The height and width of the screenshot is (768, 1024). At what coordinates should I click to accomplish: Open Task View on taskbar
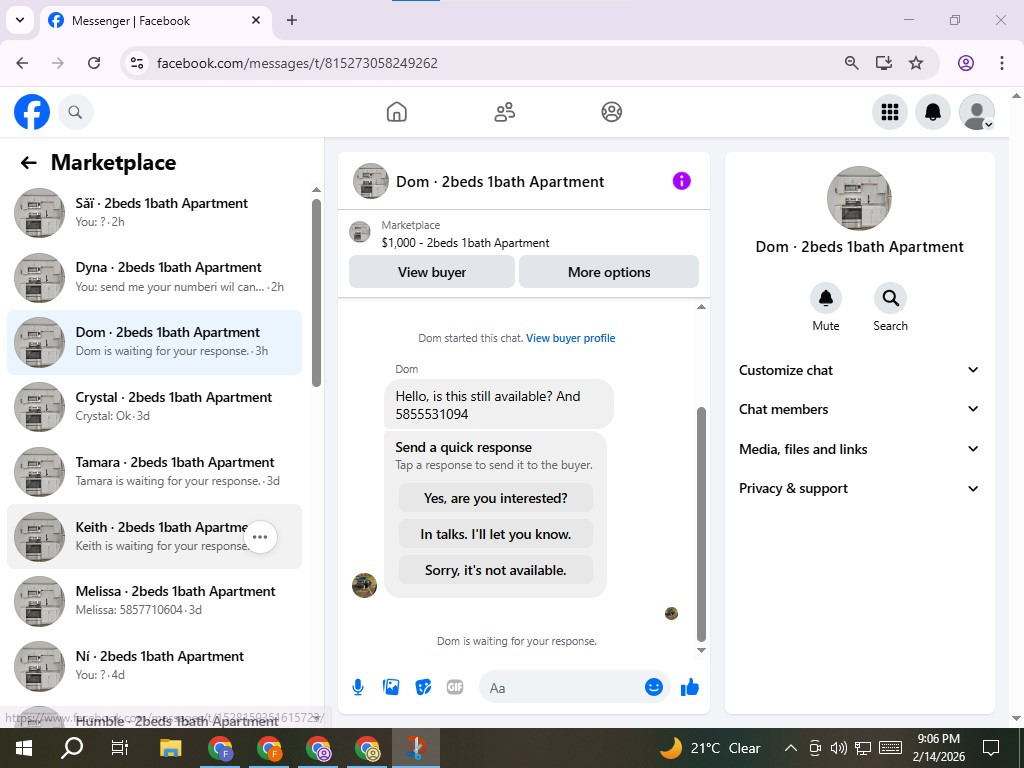[120, 748]
